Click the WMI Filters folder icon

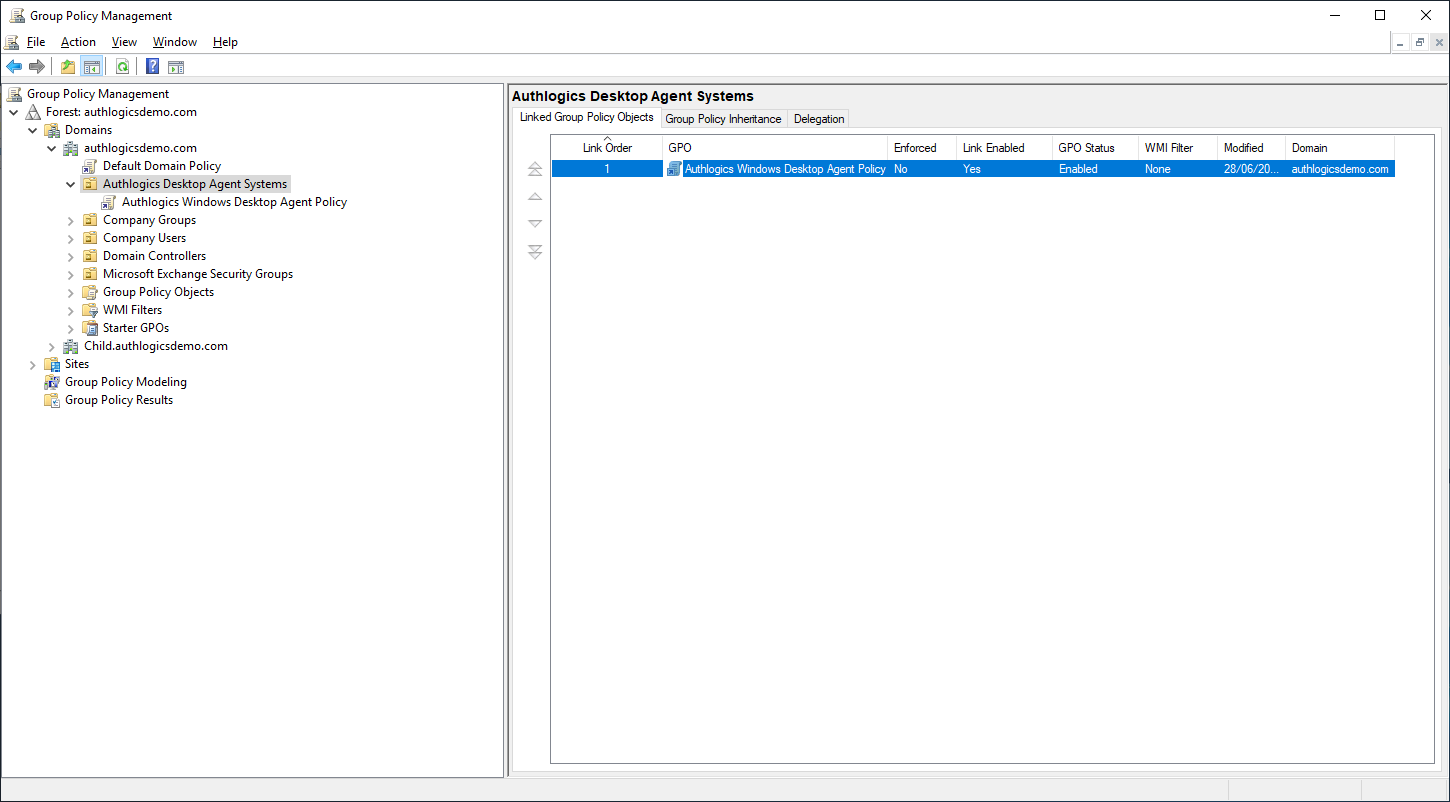pyautogui.click(x=91, y=310)
